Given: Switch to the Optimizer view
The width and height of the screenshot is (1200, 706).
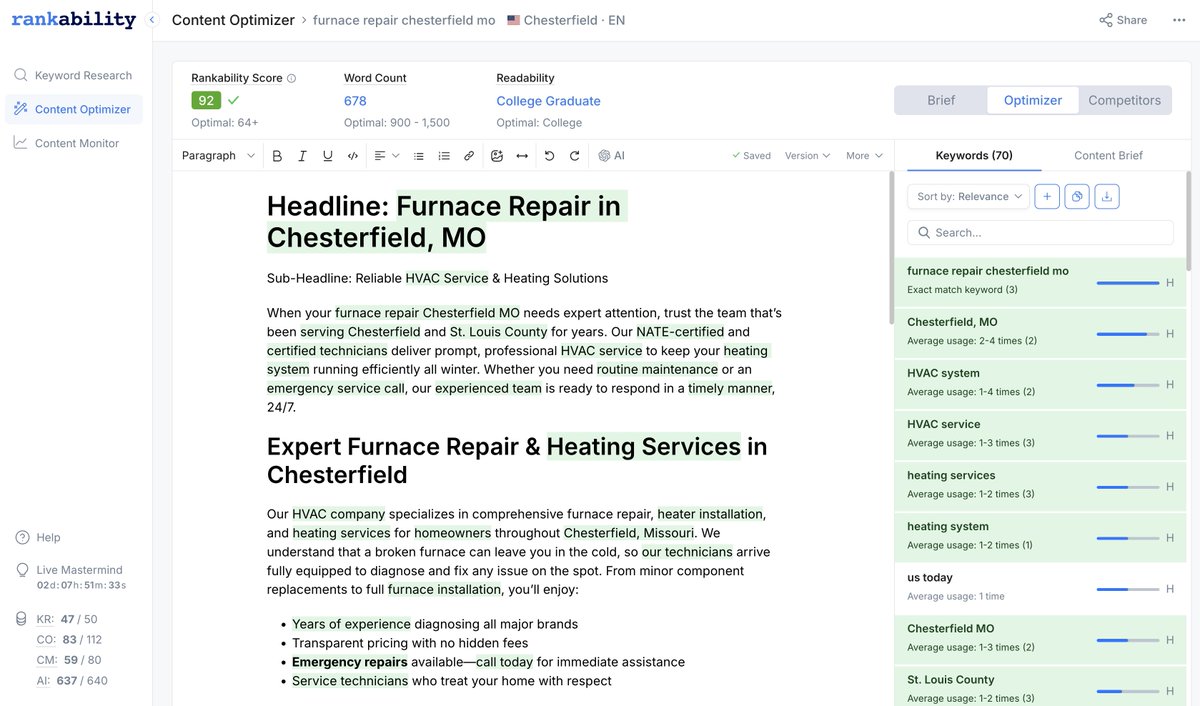Looking at the screenshot, I should [1033, 100].
